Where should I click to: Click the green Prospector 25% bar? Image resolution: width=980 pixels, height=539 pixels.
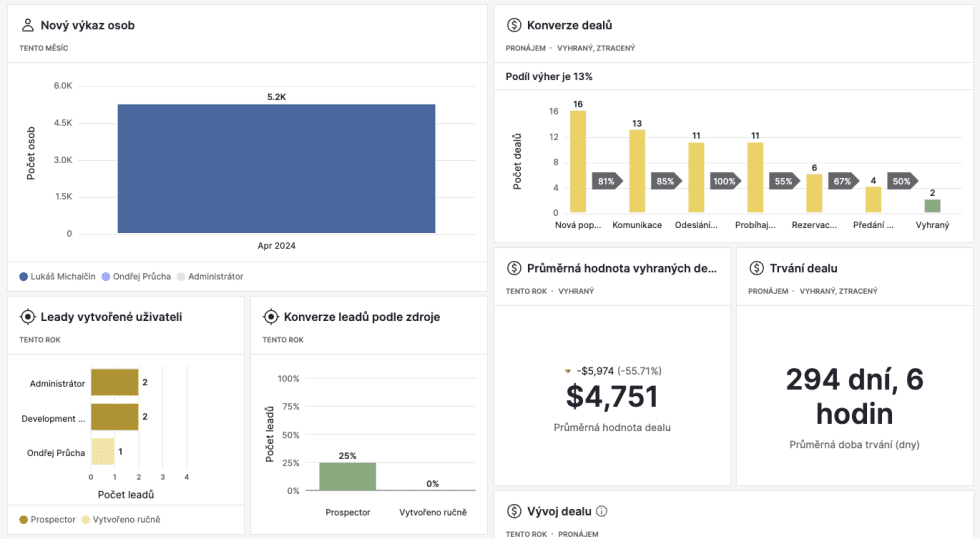(x=347, y=476)
